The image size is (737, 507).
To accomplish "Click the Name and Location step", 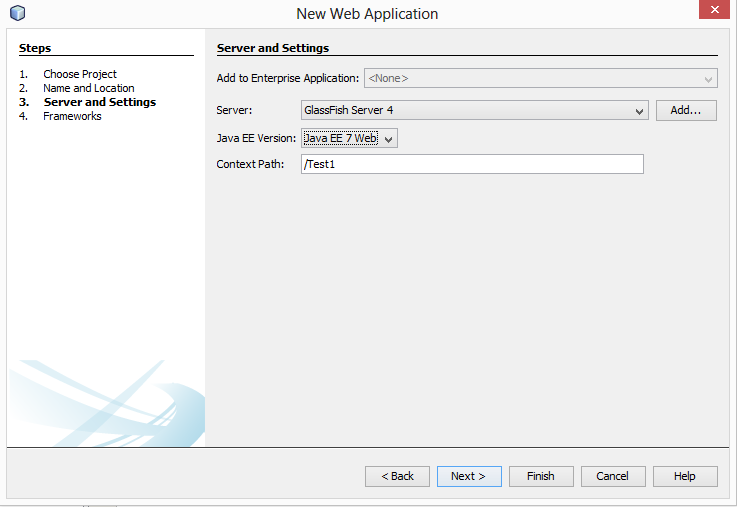I will (x=89, y=88).
